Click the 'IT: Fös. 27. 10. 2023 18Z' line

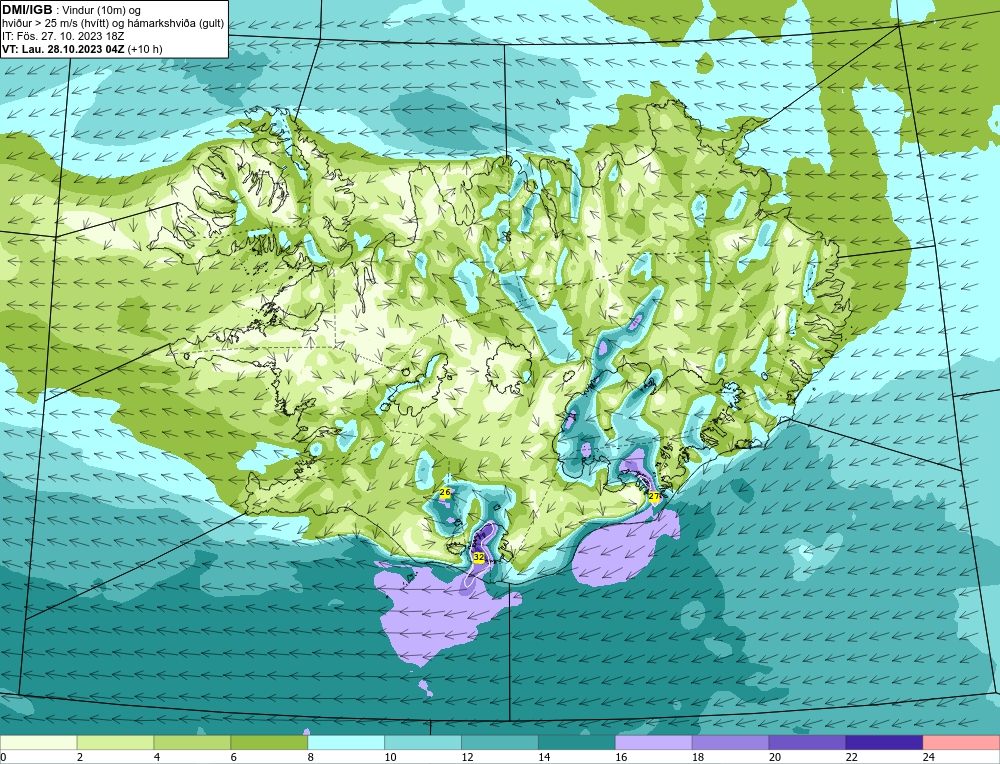[63, 36]
